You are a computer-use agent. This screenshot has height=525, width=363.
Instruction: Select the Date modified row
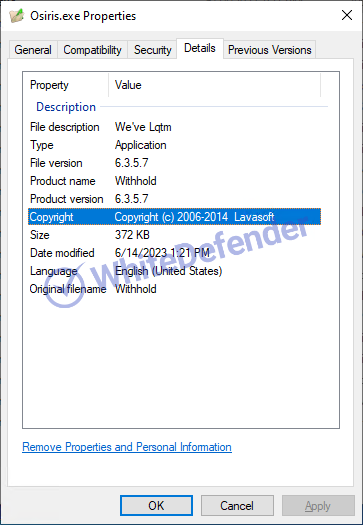(174, 253)
